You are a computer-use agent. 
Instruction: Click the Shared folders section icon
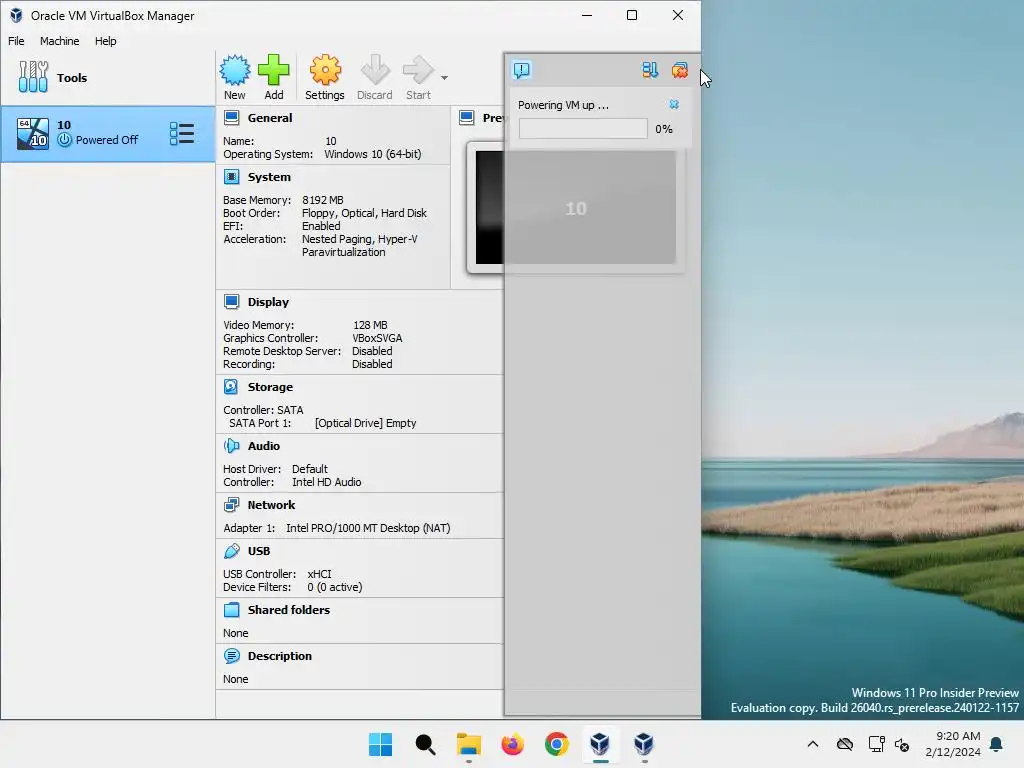(x=231, y=610)
